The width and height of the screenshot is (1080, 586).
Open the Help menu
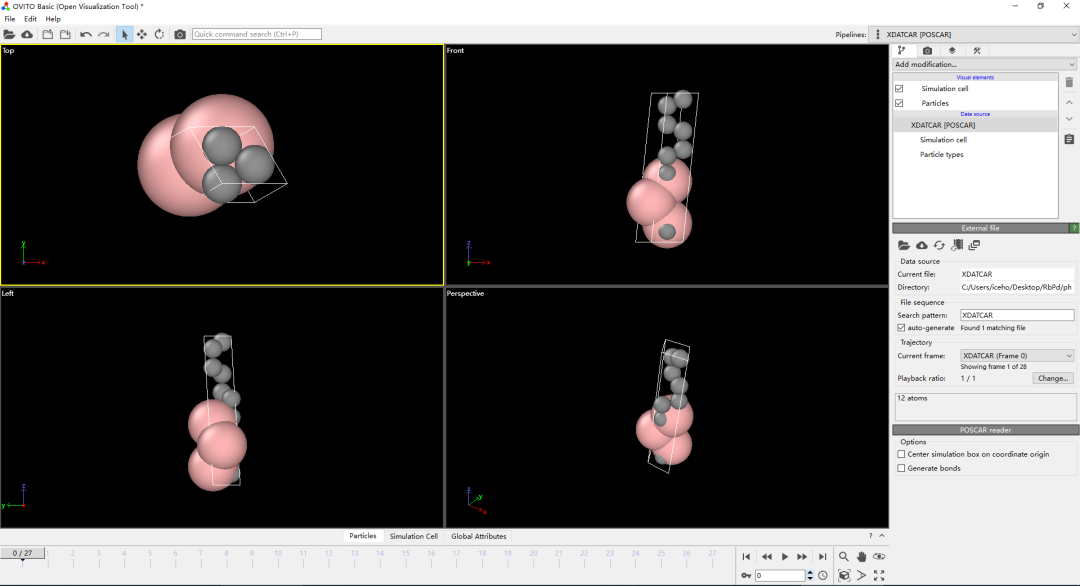(x=53, y=19)
